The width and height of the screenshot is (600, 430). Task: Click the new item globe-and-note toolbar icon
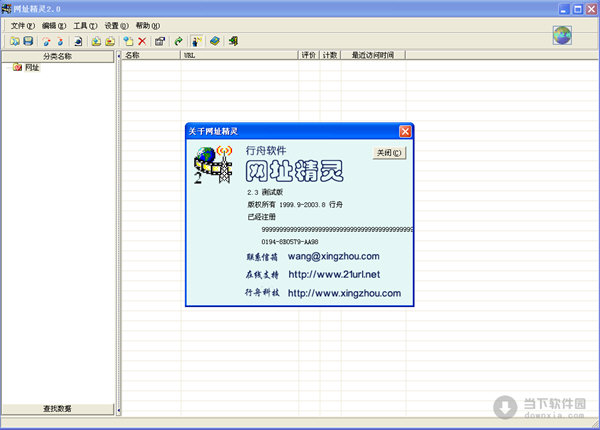tap(129, 41)
